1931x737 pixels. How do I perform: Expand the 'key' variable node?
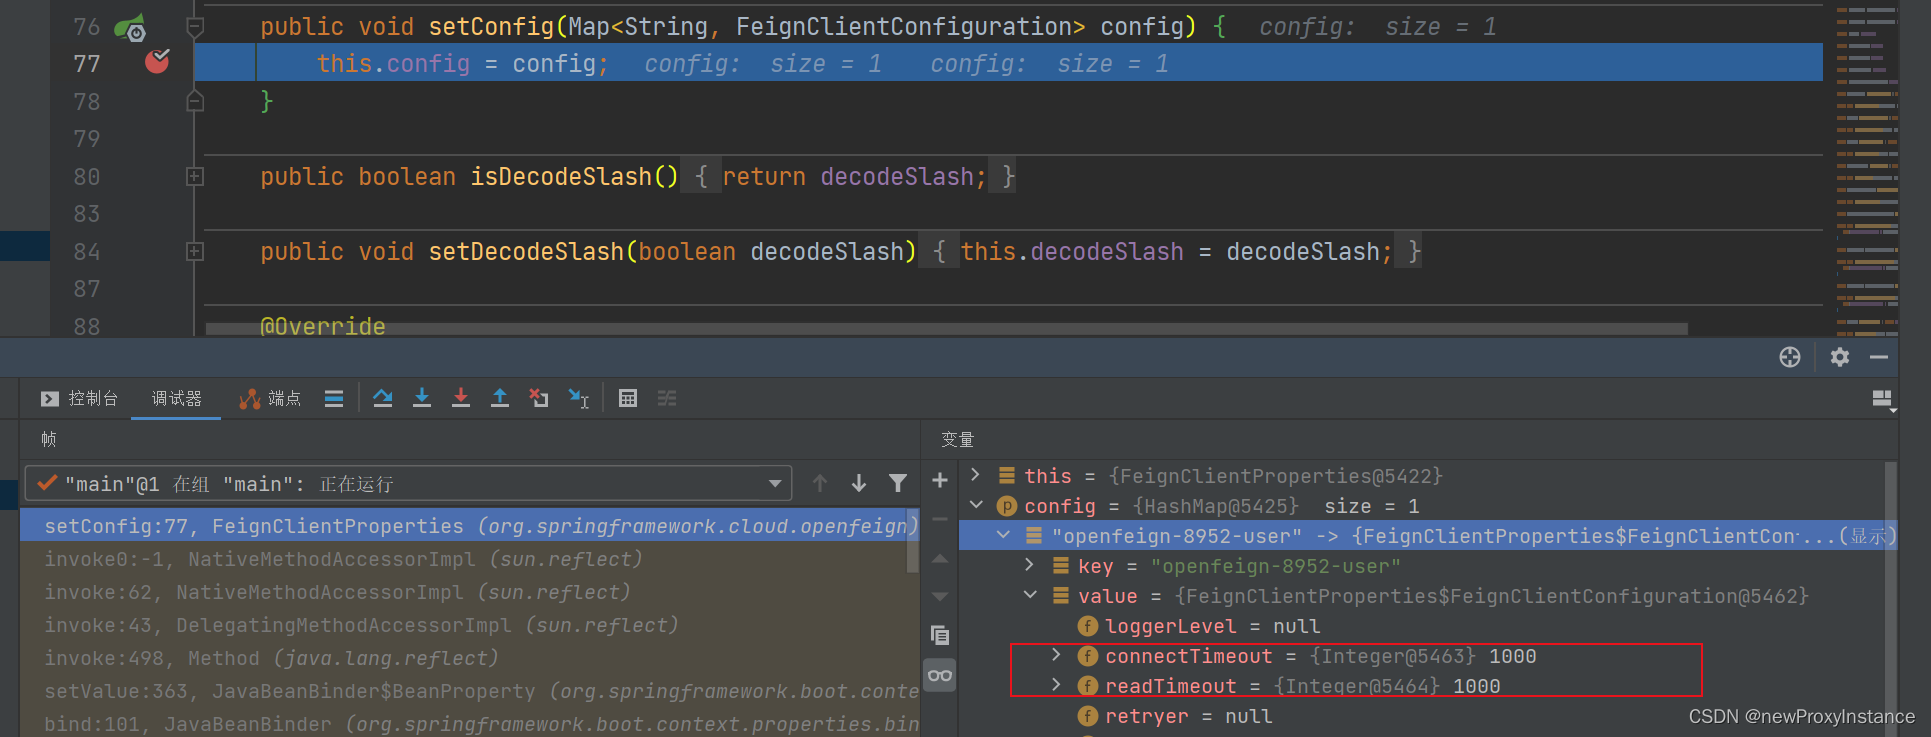[x=1030, y=565]
